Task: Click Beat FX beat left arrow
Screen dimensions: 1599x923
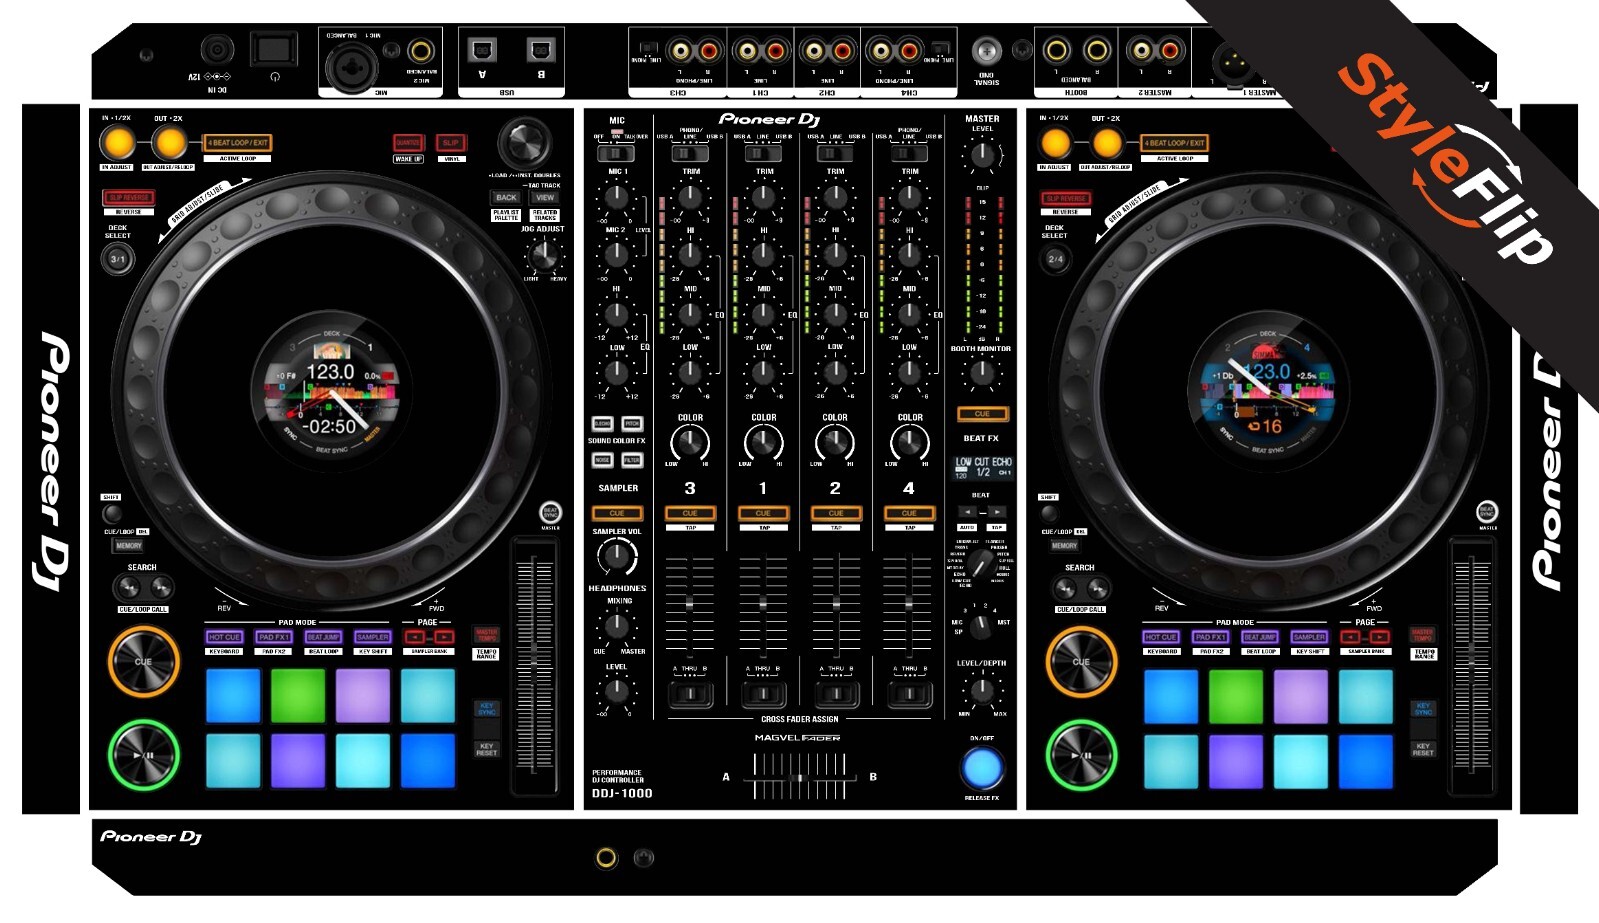Action: click(x=967, y=511)
